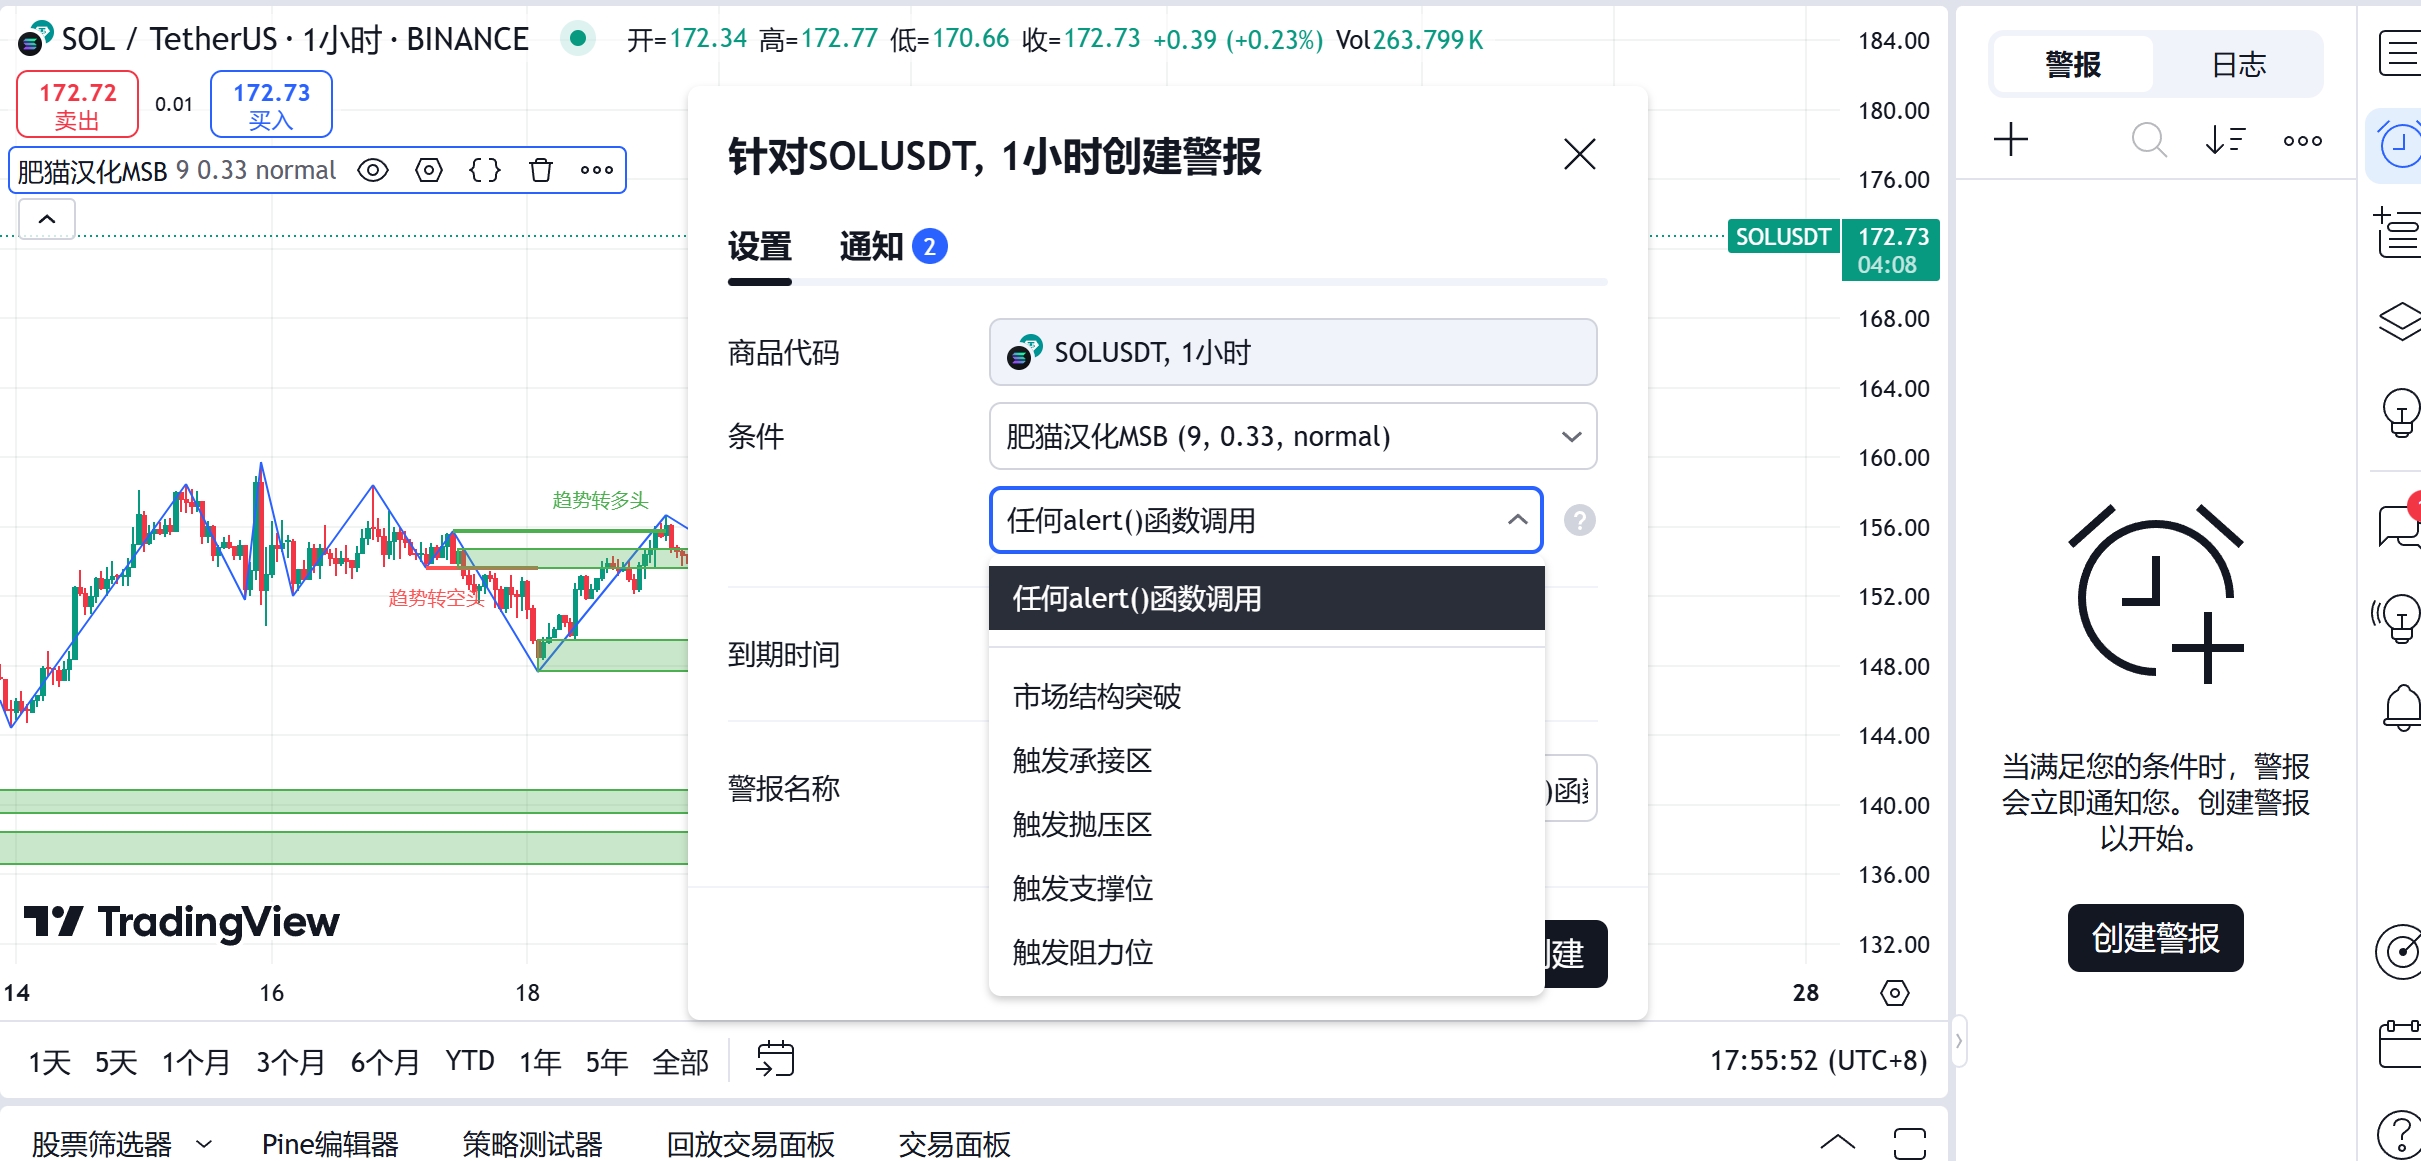Open the Pine编辑器 tab

[330, 1143]
